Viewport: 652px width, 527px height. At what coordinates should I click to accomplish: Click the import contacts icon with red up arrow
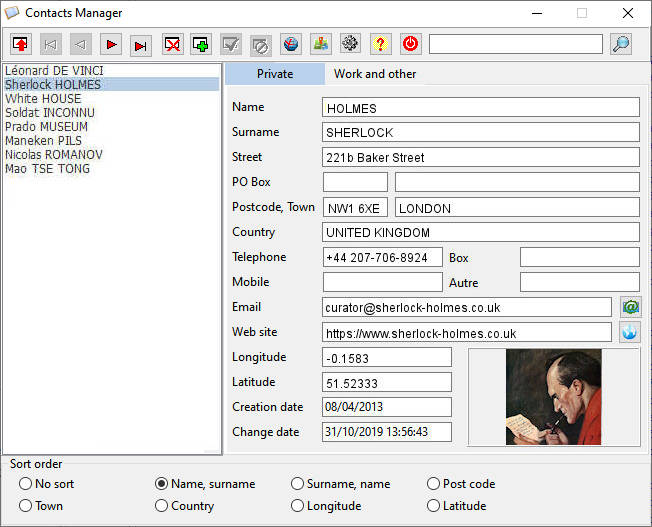pyautogui.click(x=20, y=44)
